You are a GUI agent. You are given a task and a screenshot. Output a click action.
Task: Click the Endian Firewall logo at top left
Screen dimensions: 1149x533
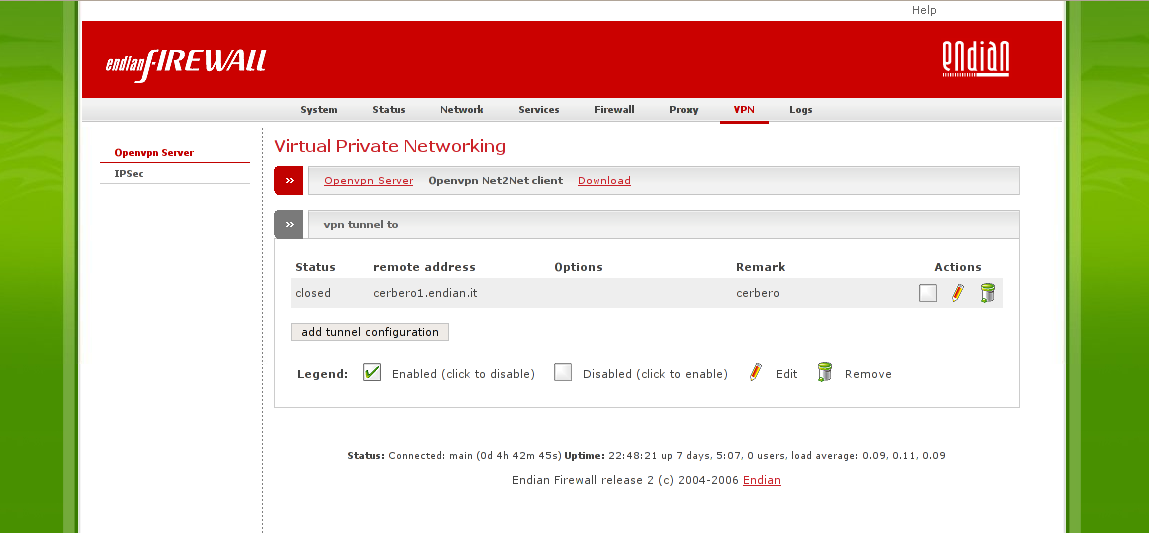[x=185, y=65]
